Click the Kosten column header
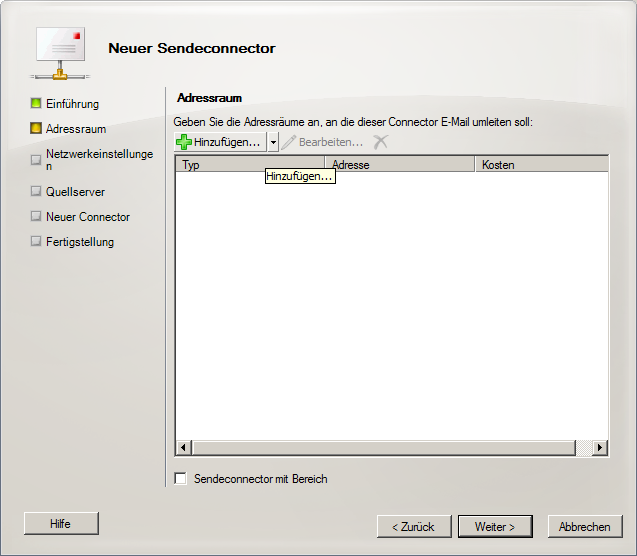This screenshot has width=637, height=556. coord(542,165)
